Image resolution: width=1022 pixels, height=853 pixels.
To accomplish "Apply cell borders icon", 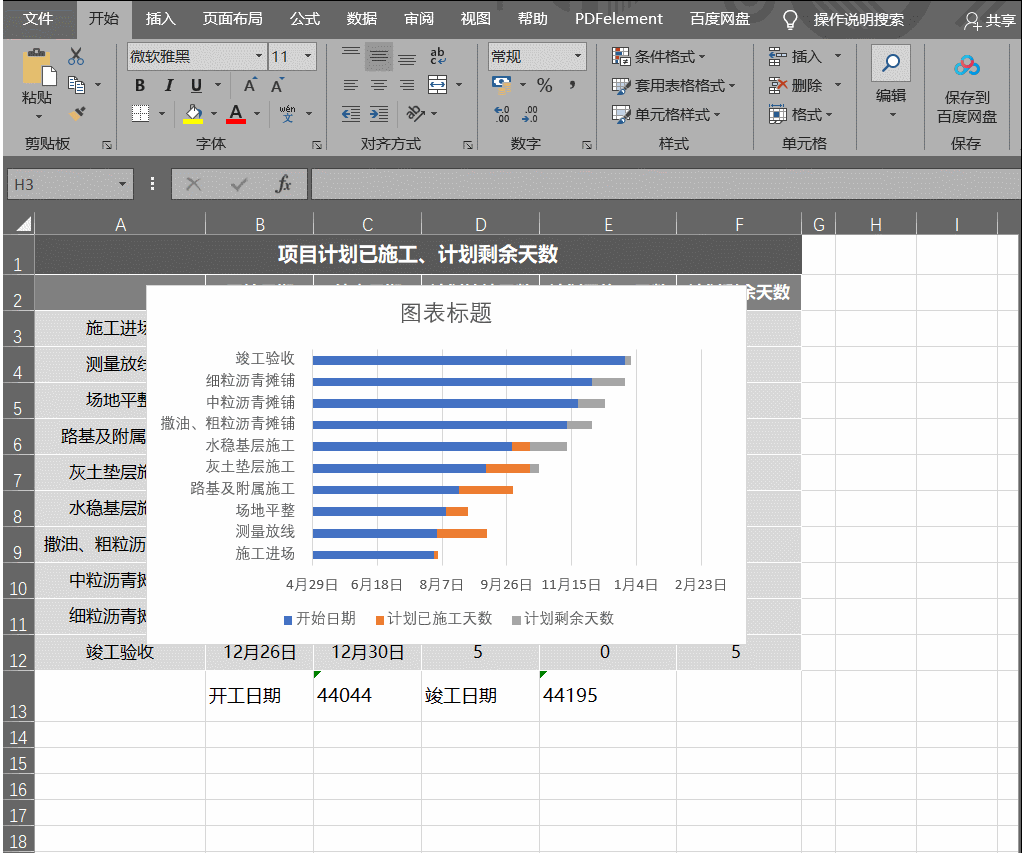I will click(x=140, y=113).
